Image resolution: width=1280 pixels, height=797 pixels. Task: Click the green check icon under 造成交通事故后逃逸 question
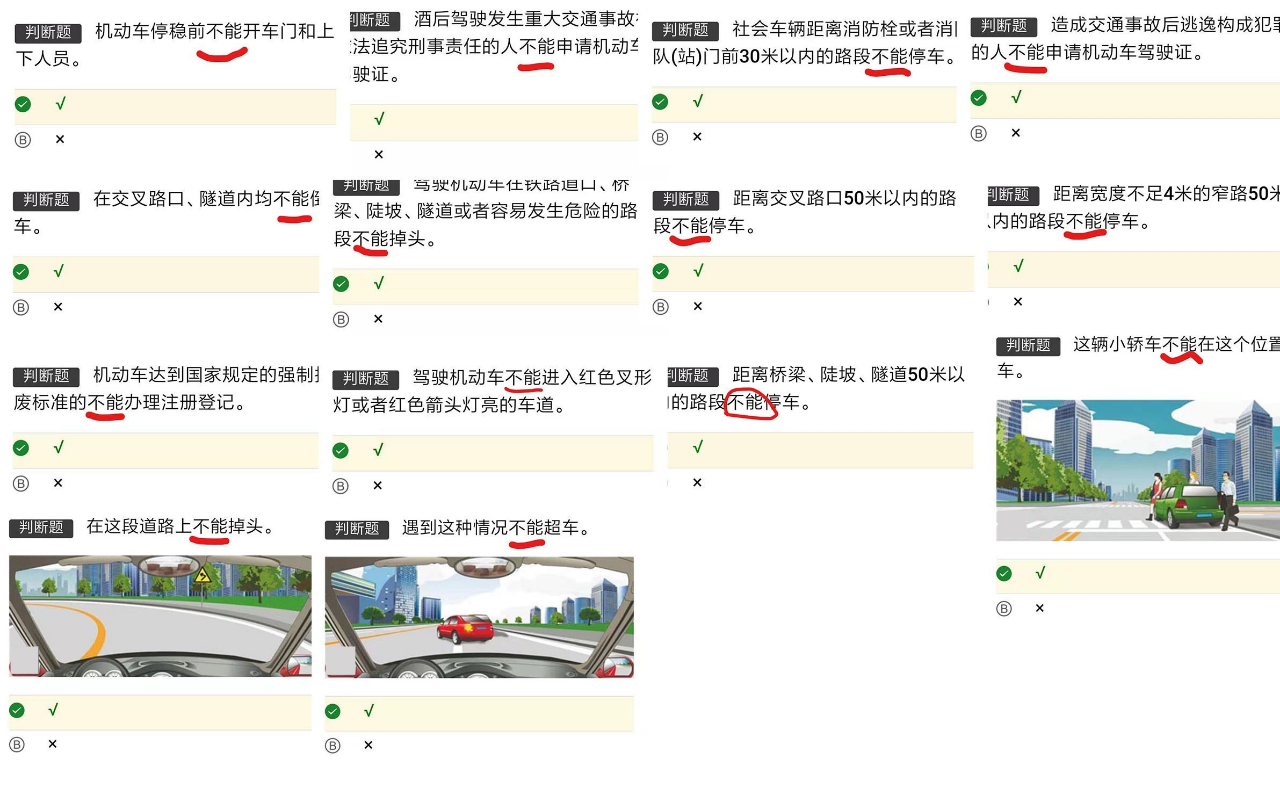pyautogui.click(x=978, y=97)
